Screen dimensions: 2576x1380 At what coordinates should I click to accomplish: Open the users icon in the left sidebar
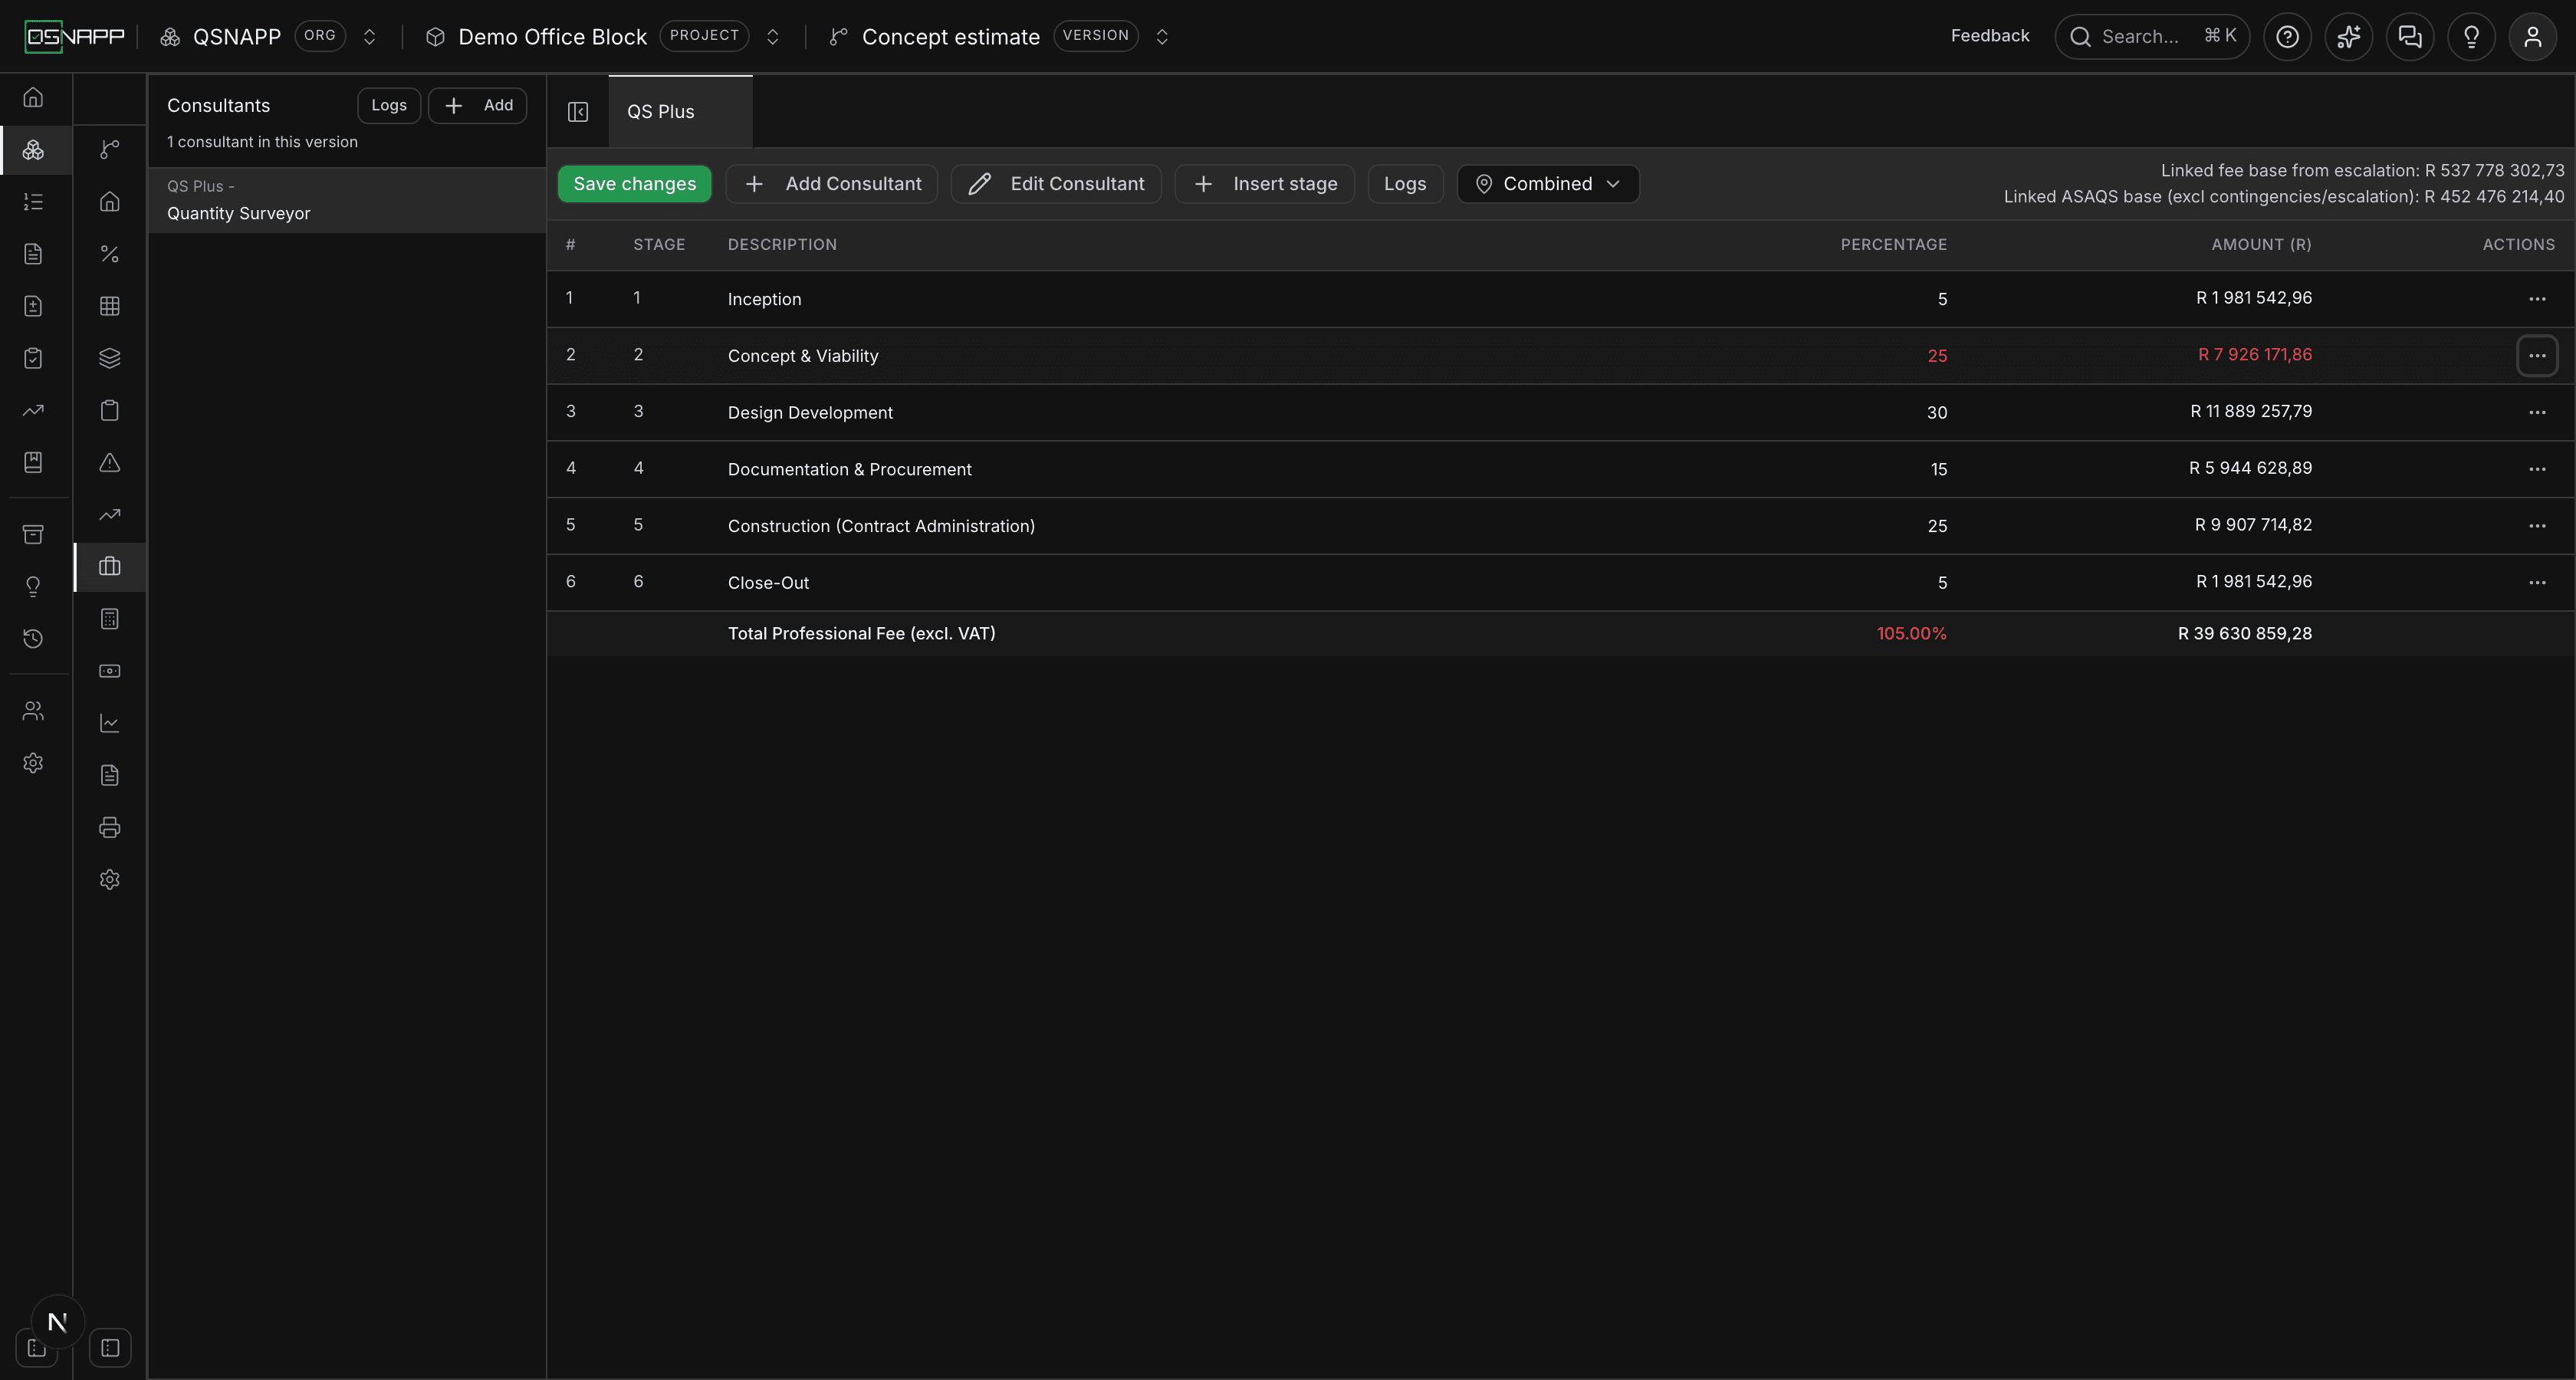click(33, 711)
